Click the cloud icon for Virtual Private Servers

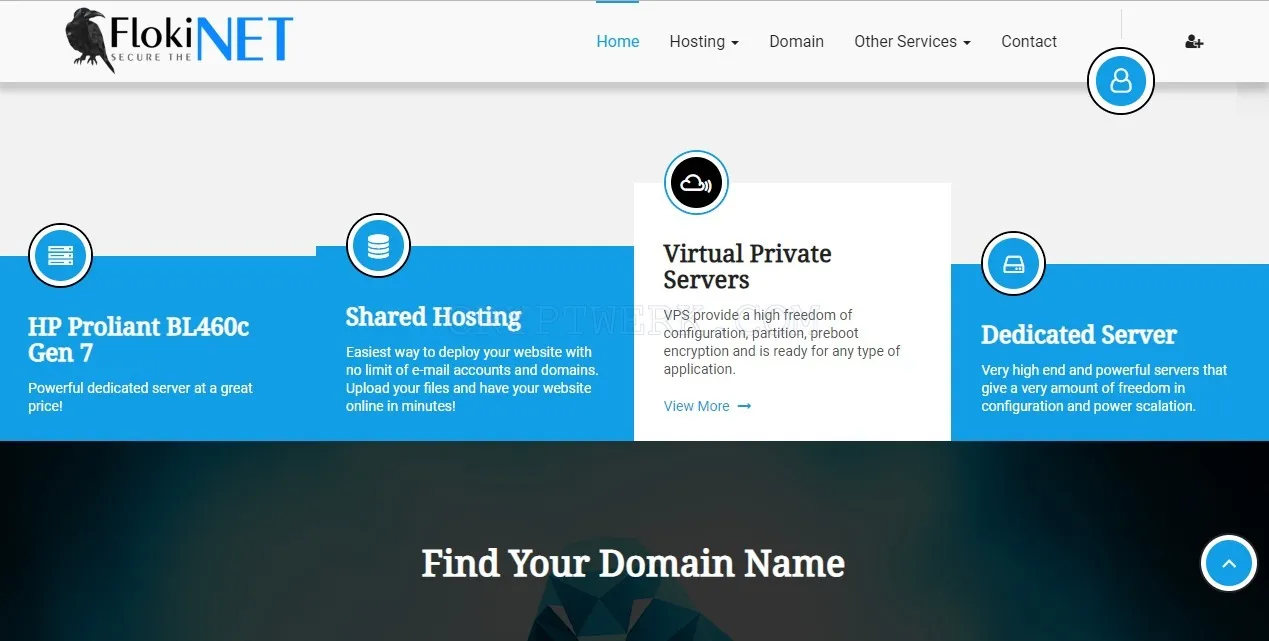(696, 183)
